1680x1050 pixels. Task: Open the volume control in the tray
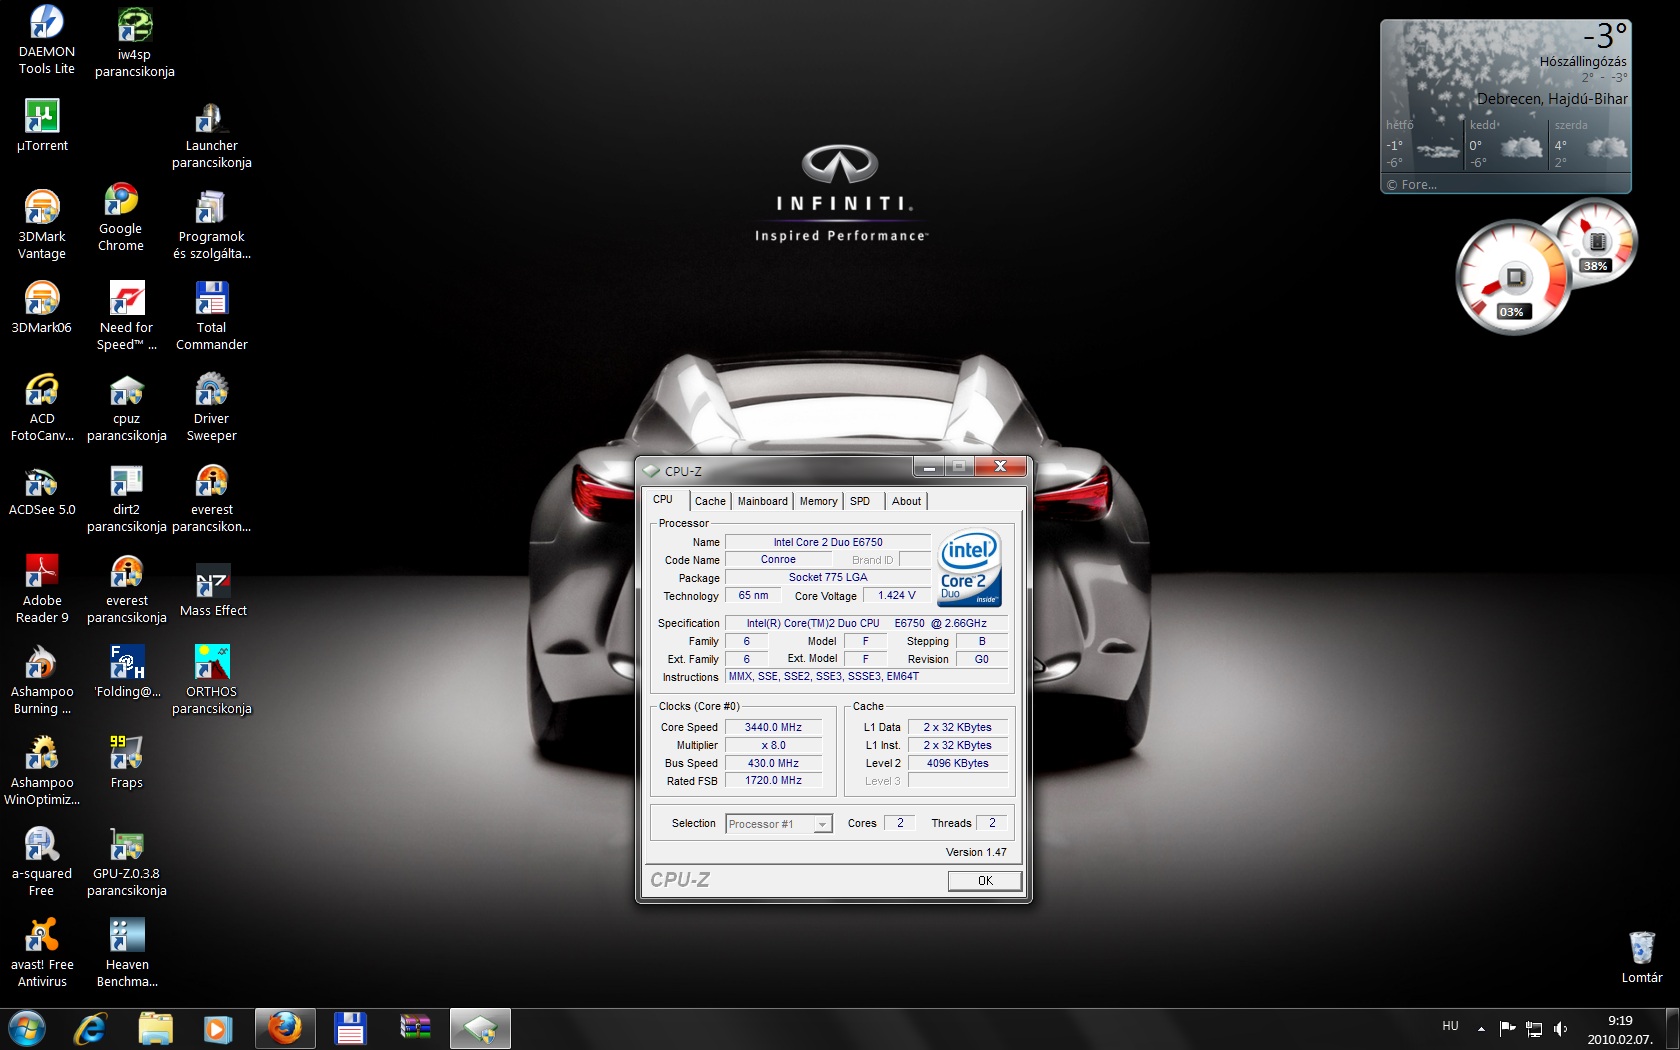tap(1560, 1028)
